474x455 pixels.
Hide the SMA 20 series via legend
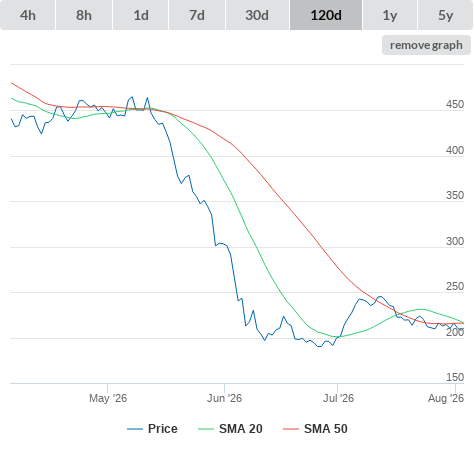241,429
